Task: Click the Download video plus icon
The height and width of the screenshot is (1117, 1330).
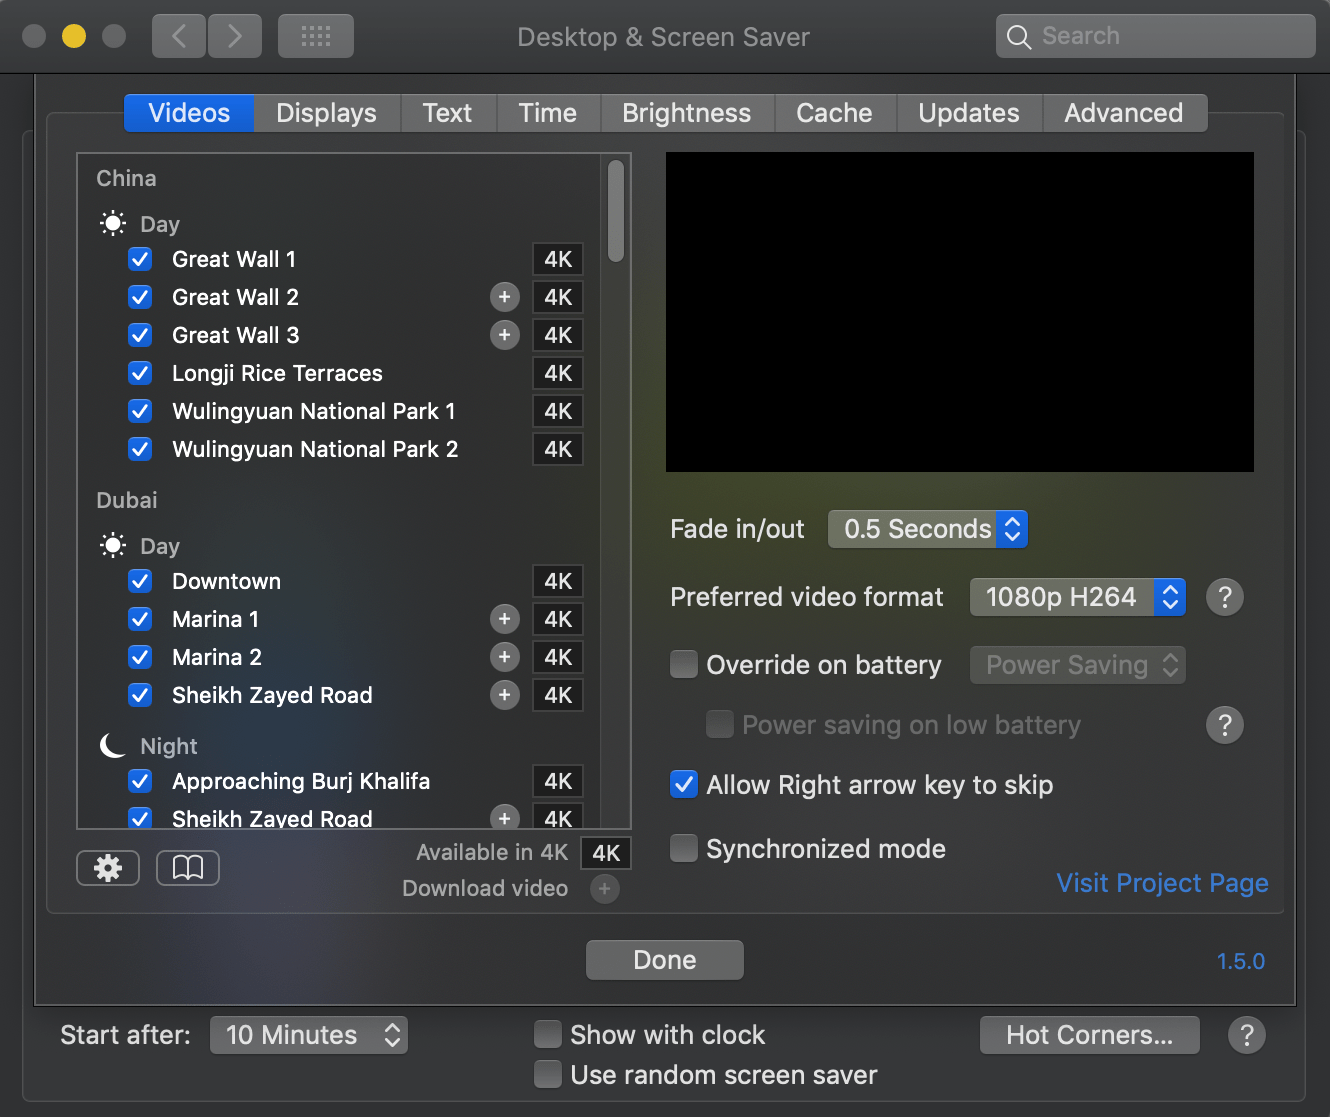Action: [x=605, y=888]
